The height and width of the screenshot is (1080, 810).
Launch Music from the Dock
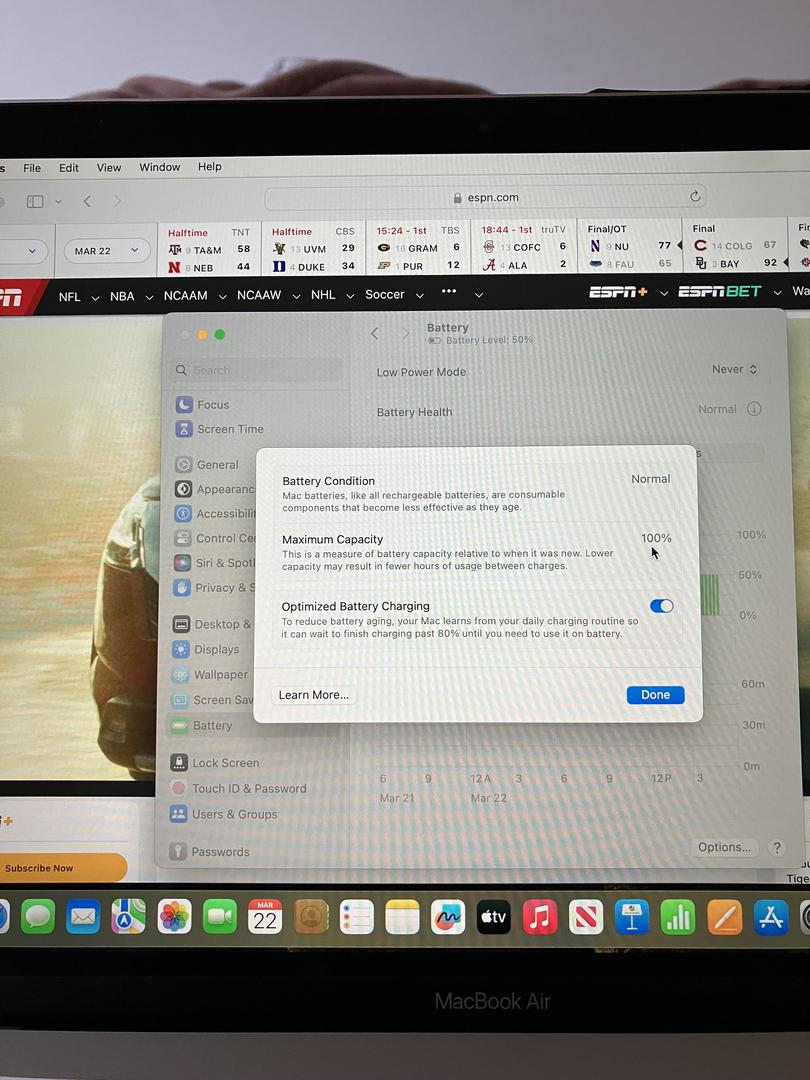click(x=540, y=917)
